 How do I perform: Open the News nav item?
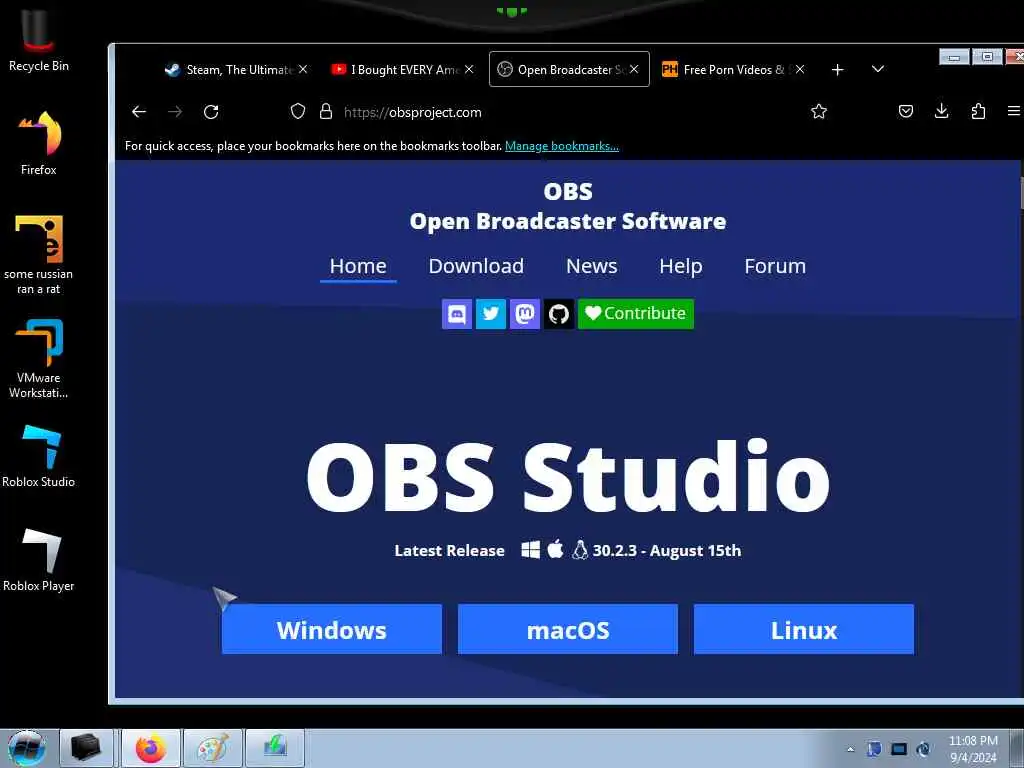click(592, 266)
